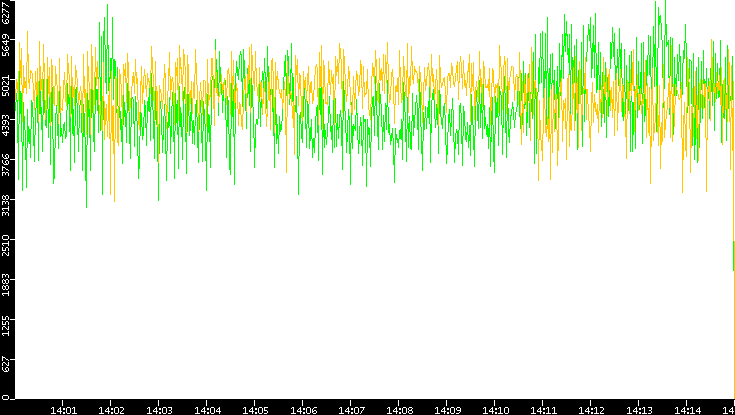Select the 14:05 time axis label
735x415 pixels.
[x=255, y=410]
